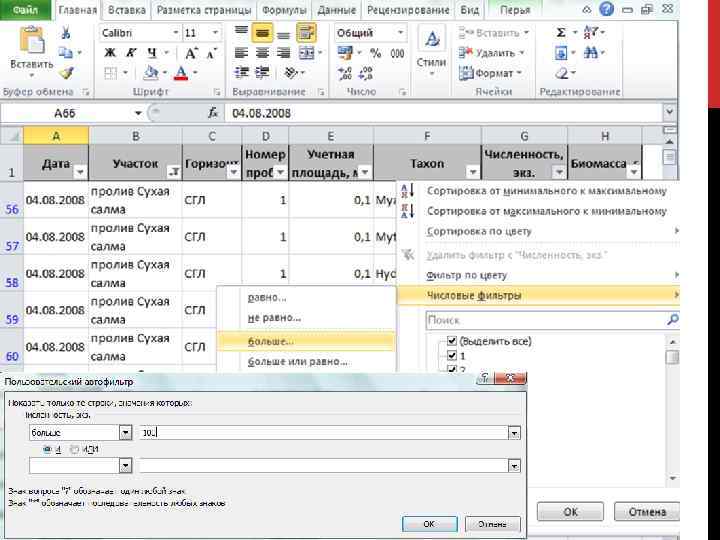Select the И radio button
This screenshot has height=540, width=720.
tap(47, 450)
